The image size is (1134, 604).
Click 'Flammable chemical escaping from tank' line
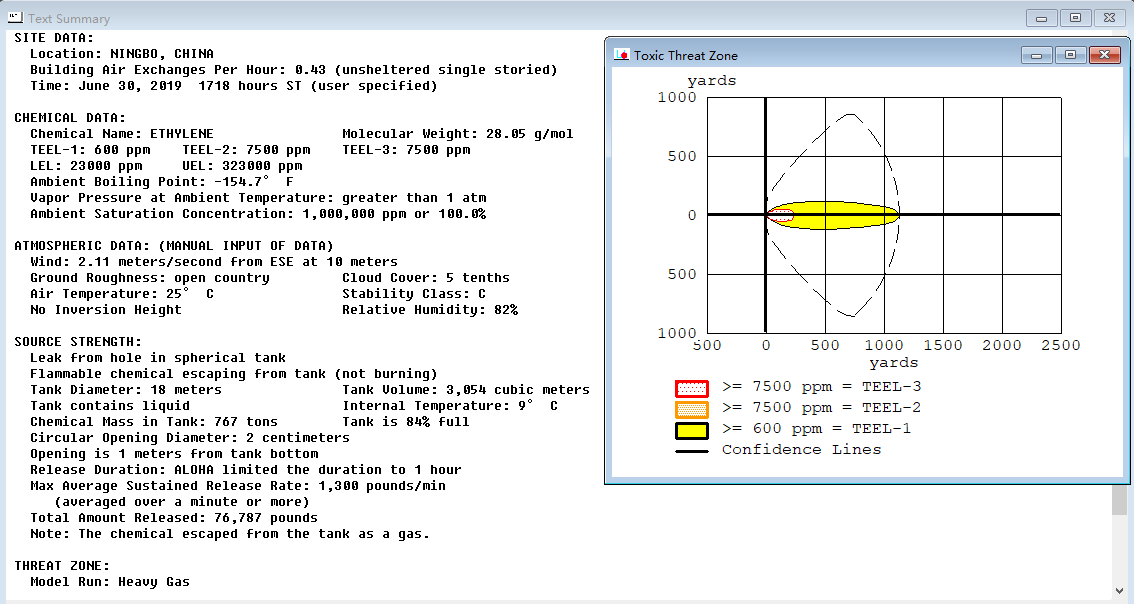coord(234,373)
